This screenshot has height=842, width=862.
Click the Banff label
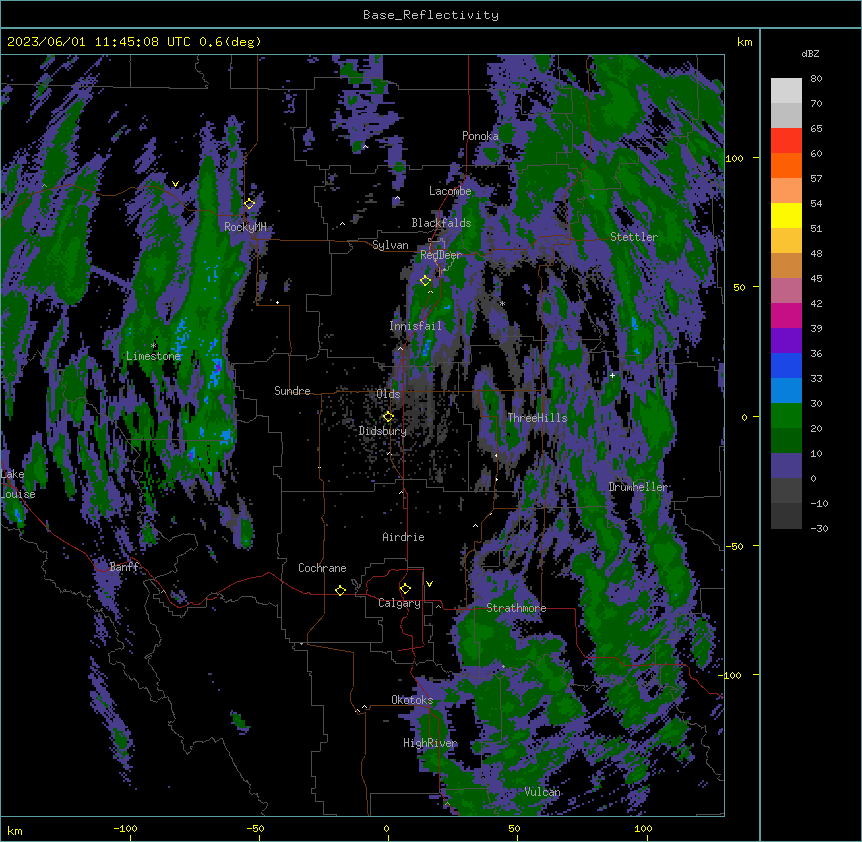pos(124,567)
